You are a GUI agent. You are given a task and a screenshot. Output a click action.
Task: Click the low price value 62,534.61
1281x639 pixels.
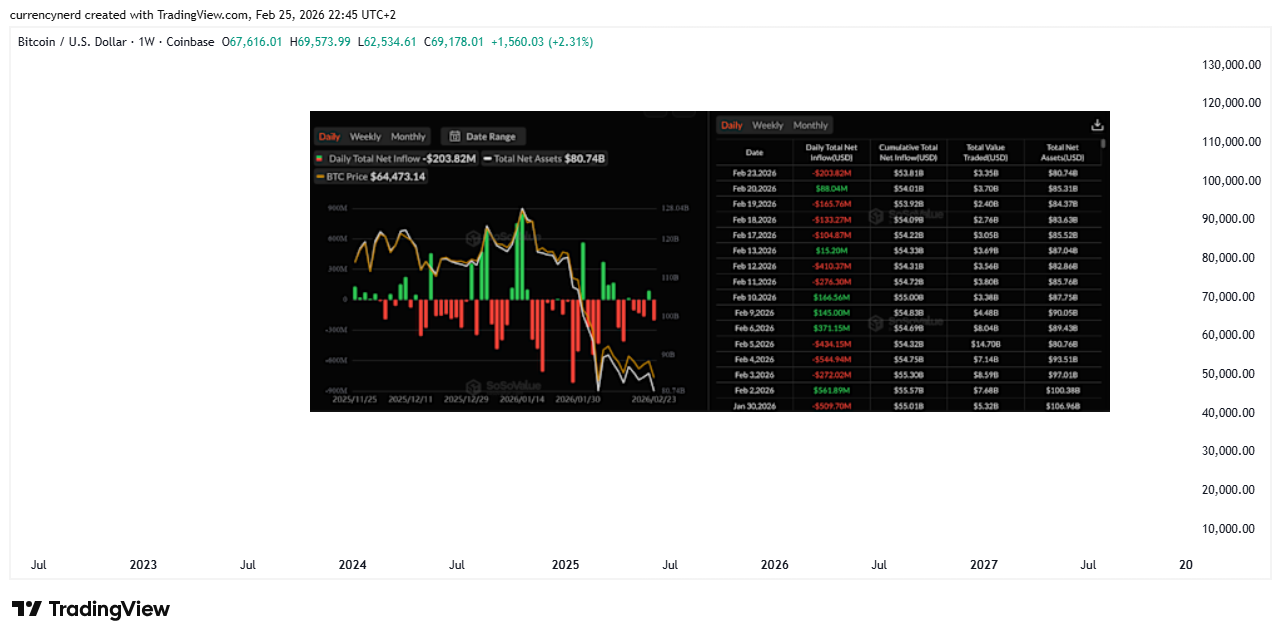[390, 42]
